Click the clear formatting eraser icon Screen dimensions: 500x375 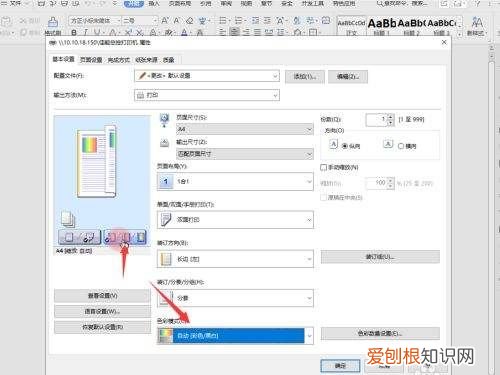[190, 21]
